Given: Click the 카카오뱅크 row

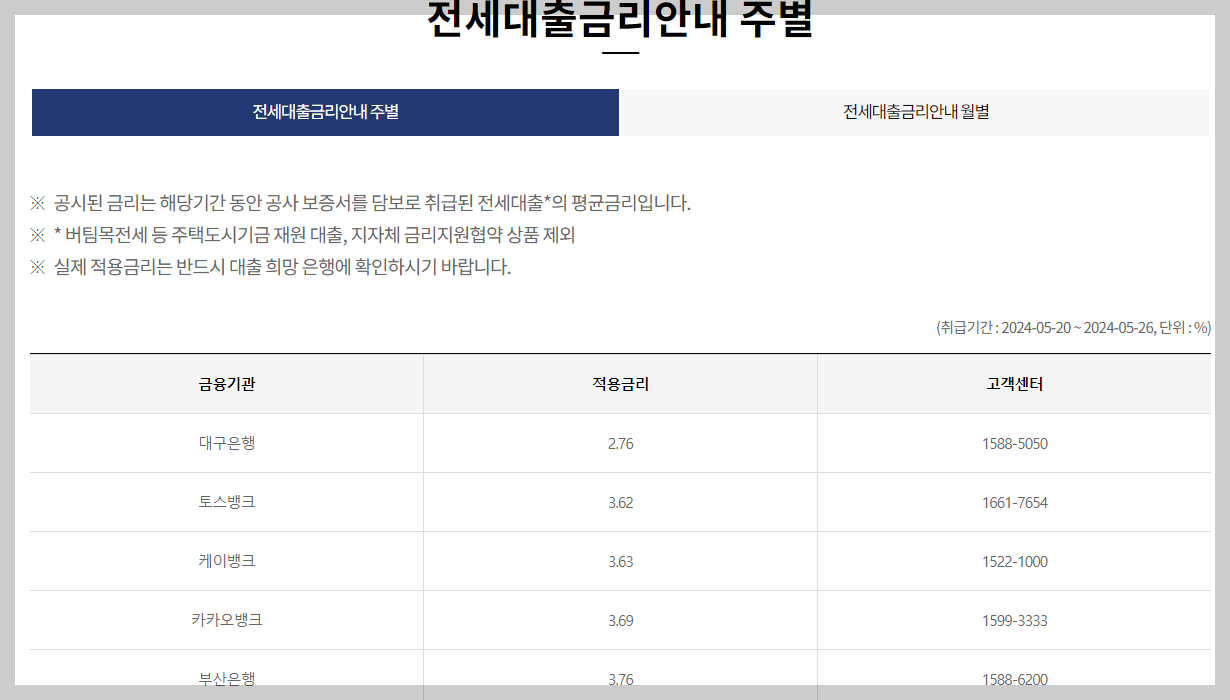Looking at the screenshot, I should point(228,621).
